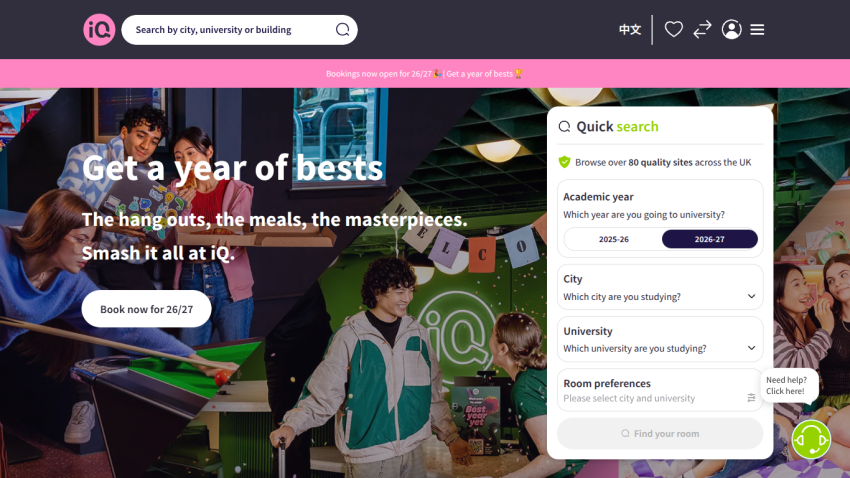This screenshot has width=850, height=478.
Task: Open live chat headset icon
Action: 811,440
